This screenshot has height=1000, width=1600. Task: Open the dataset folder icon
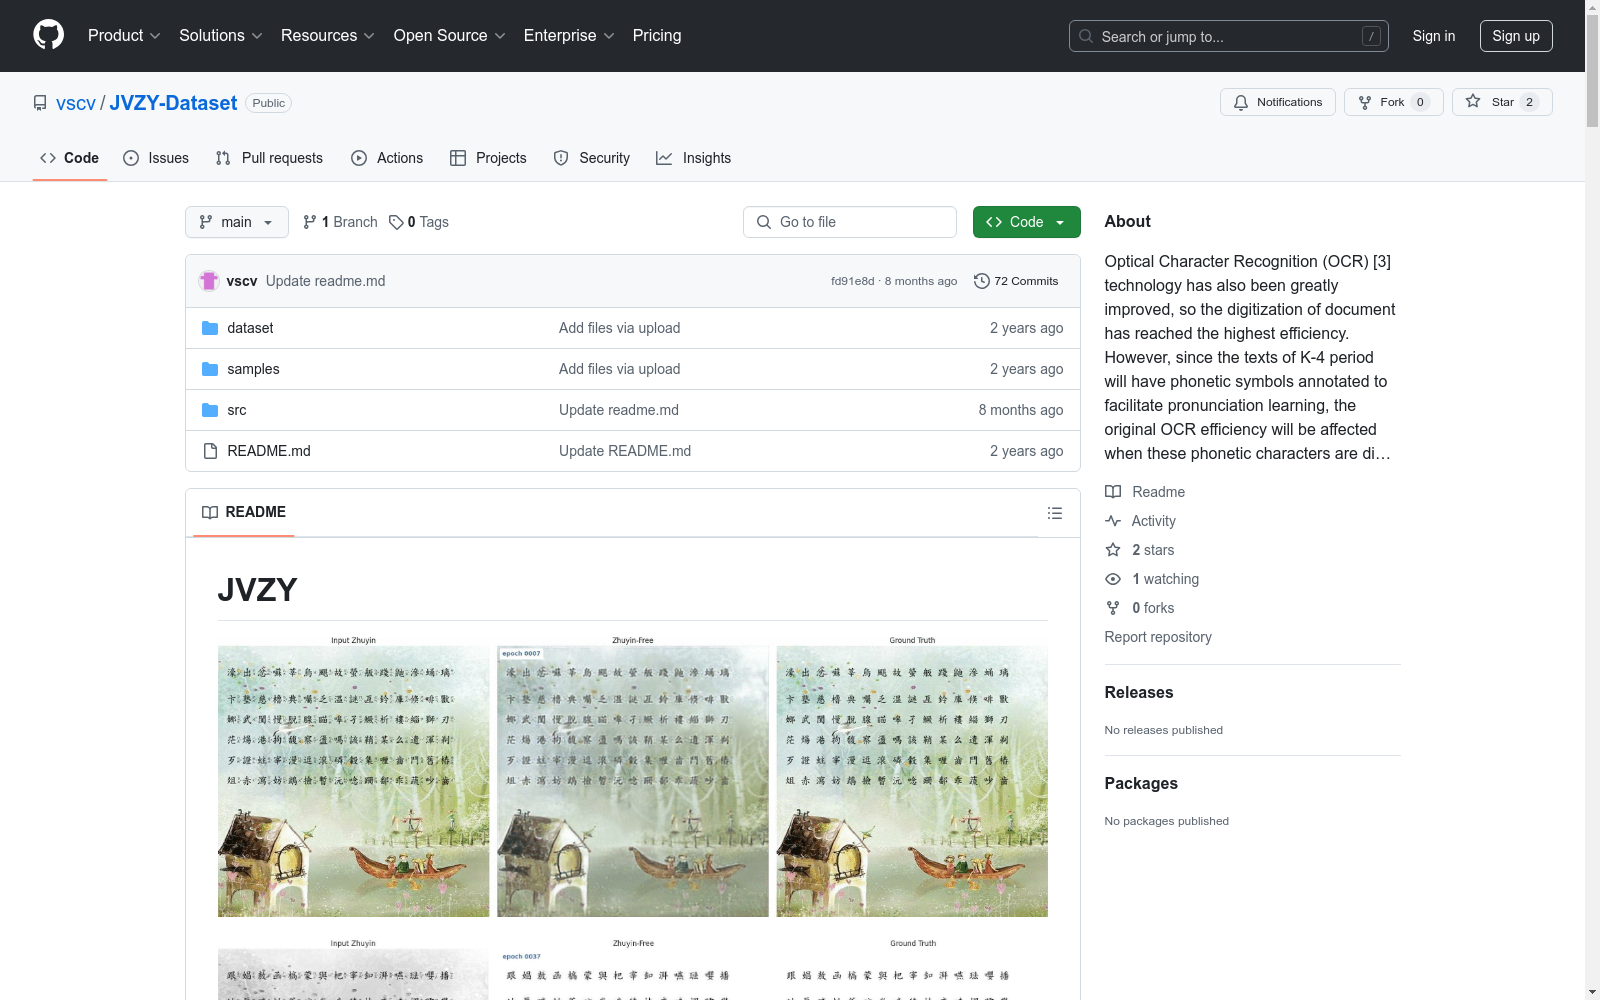(x=210, y=328)
